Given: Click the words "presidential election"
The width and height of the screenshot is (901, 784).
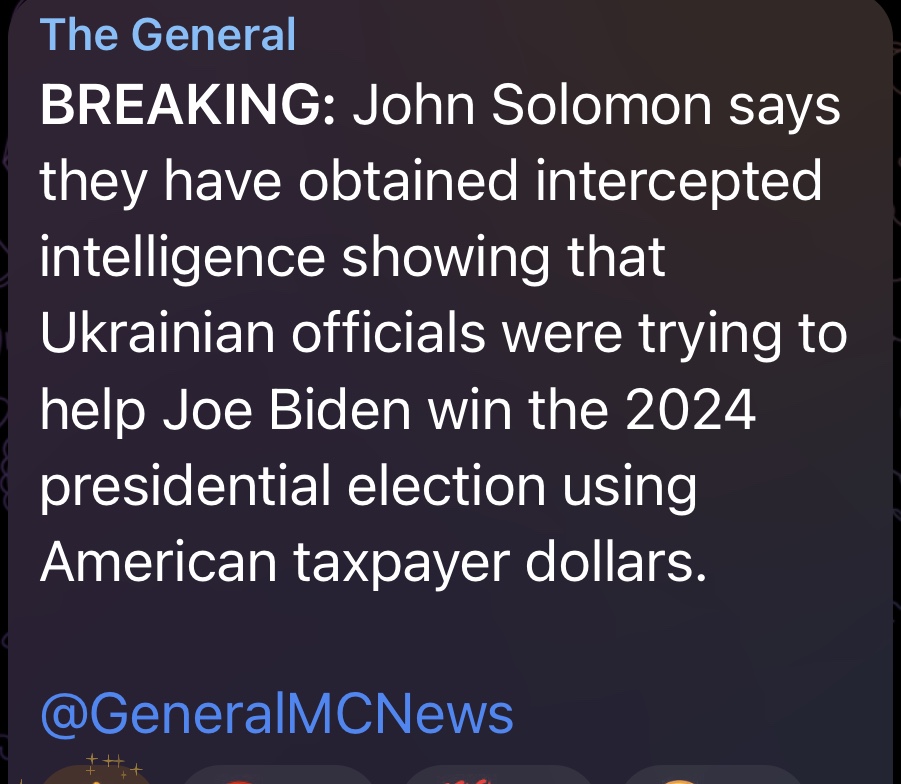Looking at the screenshot, I should coord(292,486).
